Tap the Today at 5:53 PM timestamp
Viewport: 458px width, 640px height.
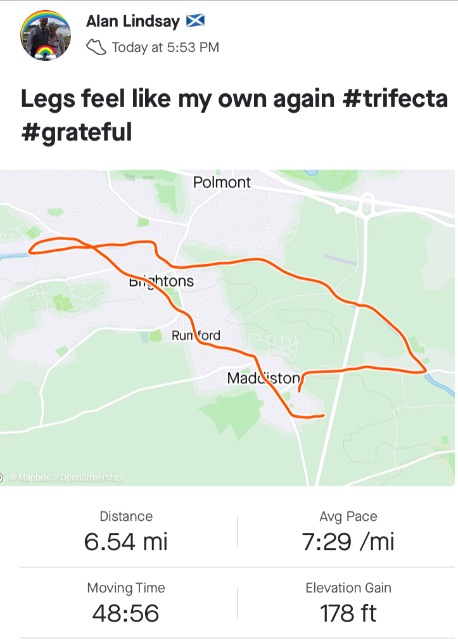(165, 47)
